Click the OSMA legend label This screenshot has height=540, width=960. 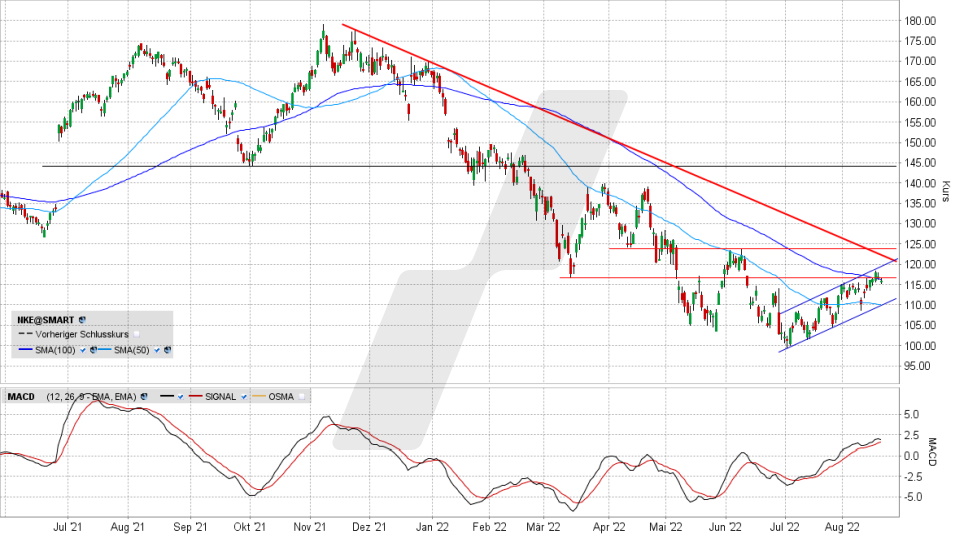[x=281, y=397]
